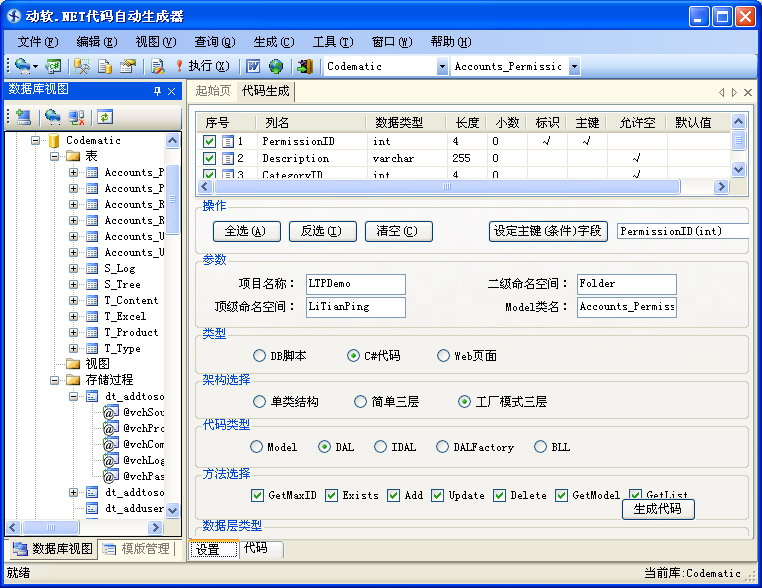Expand the S_Tree table node
Viewport: 762px width, 588px height.
point(73,284)
